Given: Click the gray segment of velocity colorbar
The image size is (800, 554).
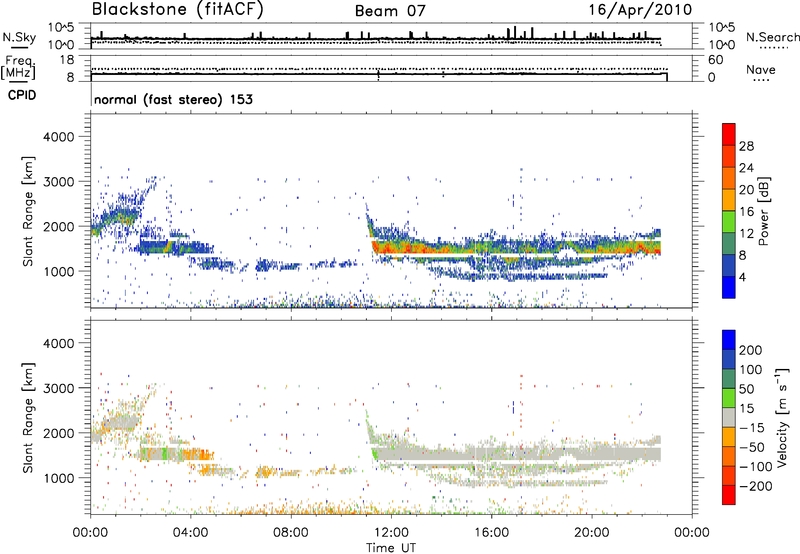Looking at the screenshot, I should (x=729, y=417).
